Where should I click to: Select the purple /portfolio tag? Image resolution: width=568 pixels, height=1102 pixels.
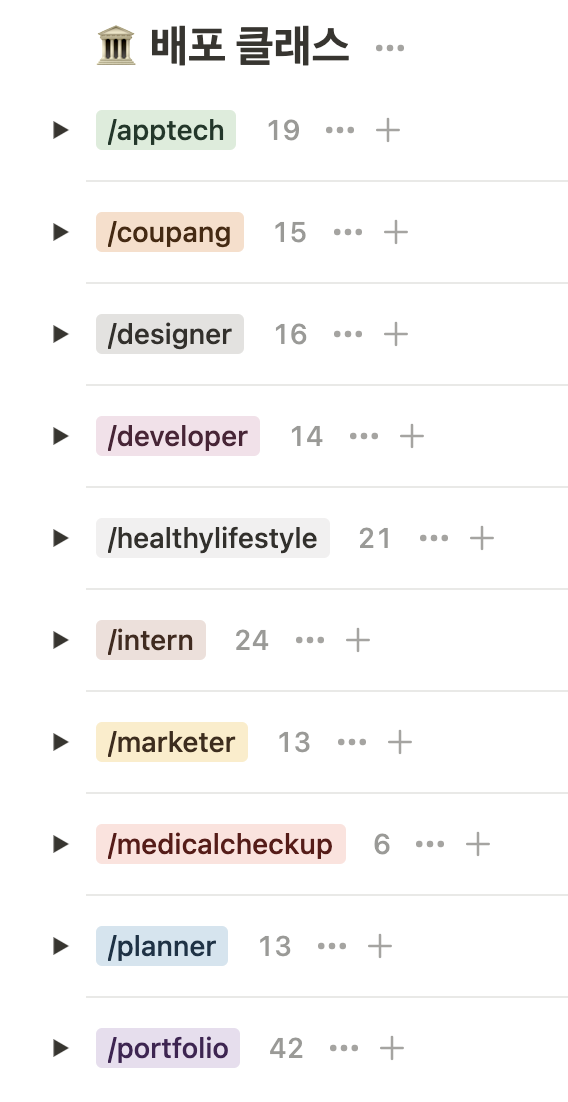pyautogui.click(x=168, y=1049)
